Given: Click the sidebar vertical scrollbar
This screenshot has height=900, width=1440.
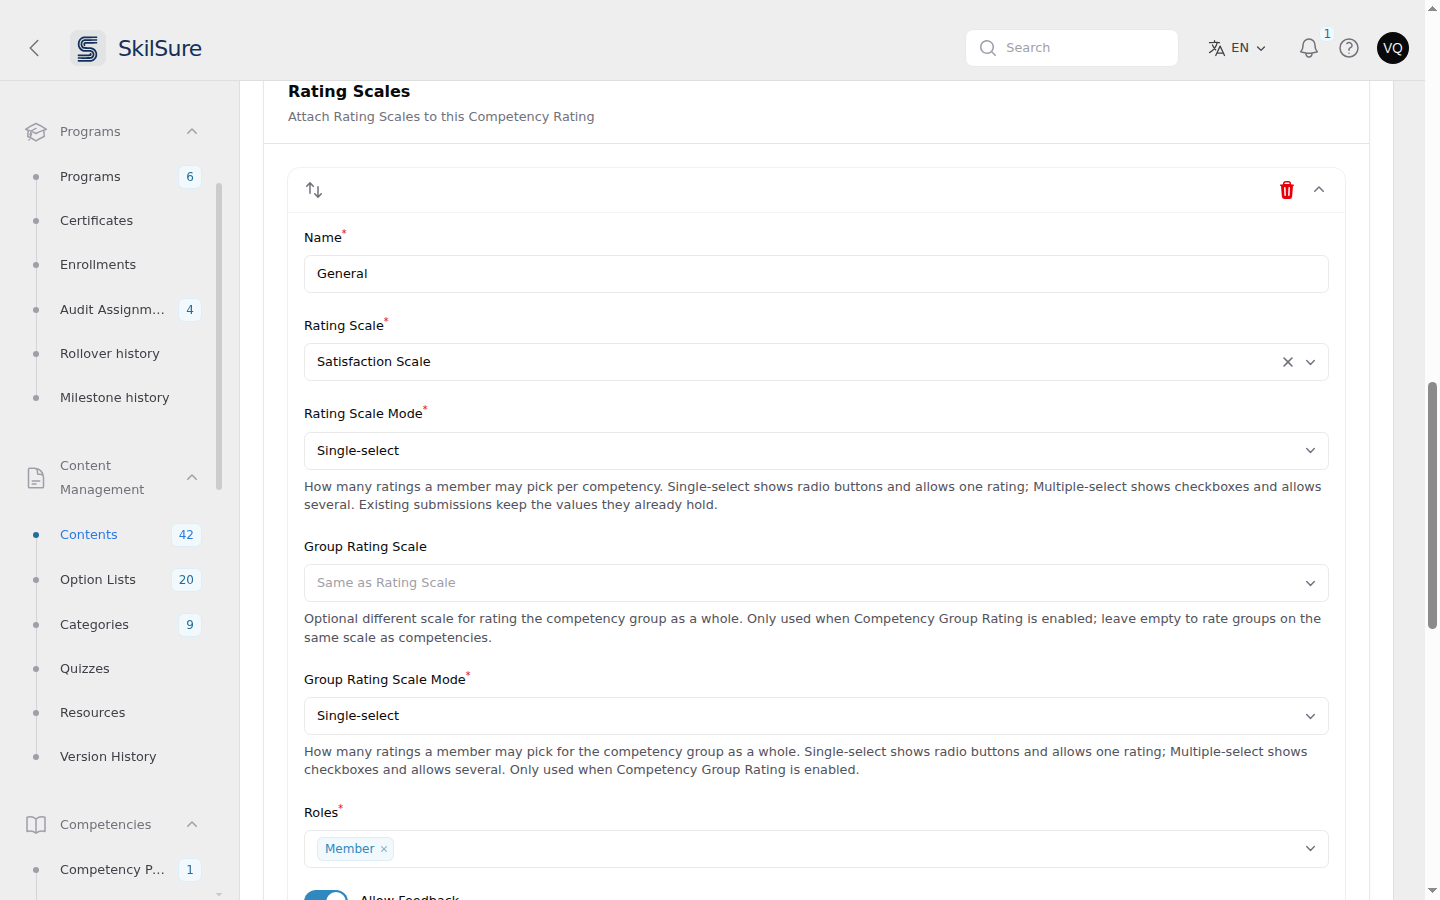Looking at the screenshot, I should click(219, 336).
